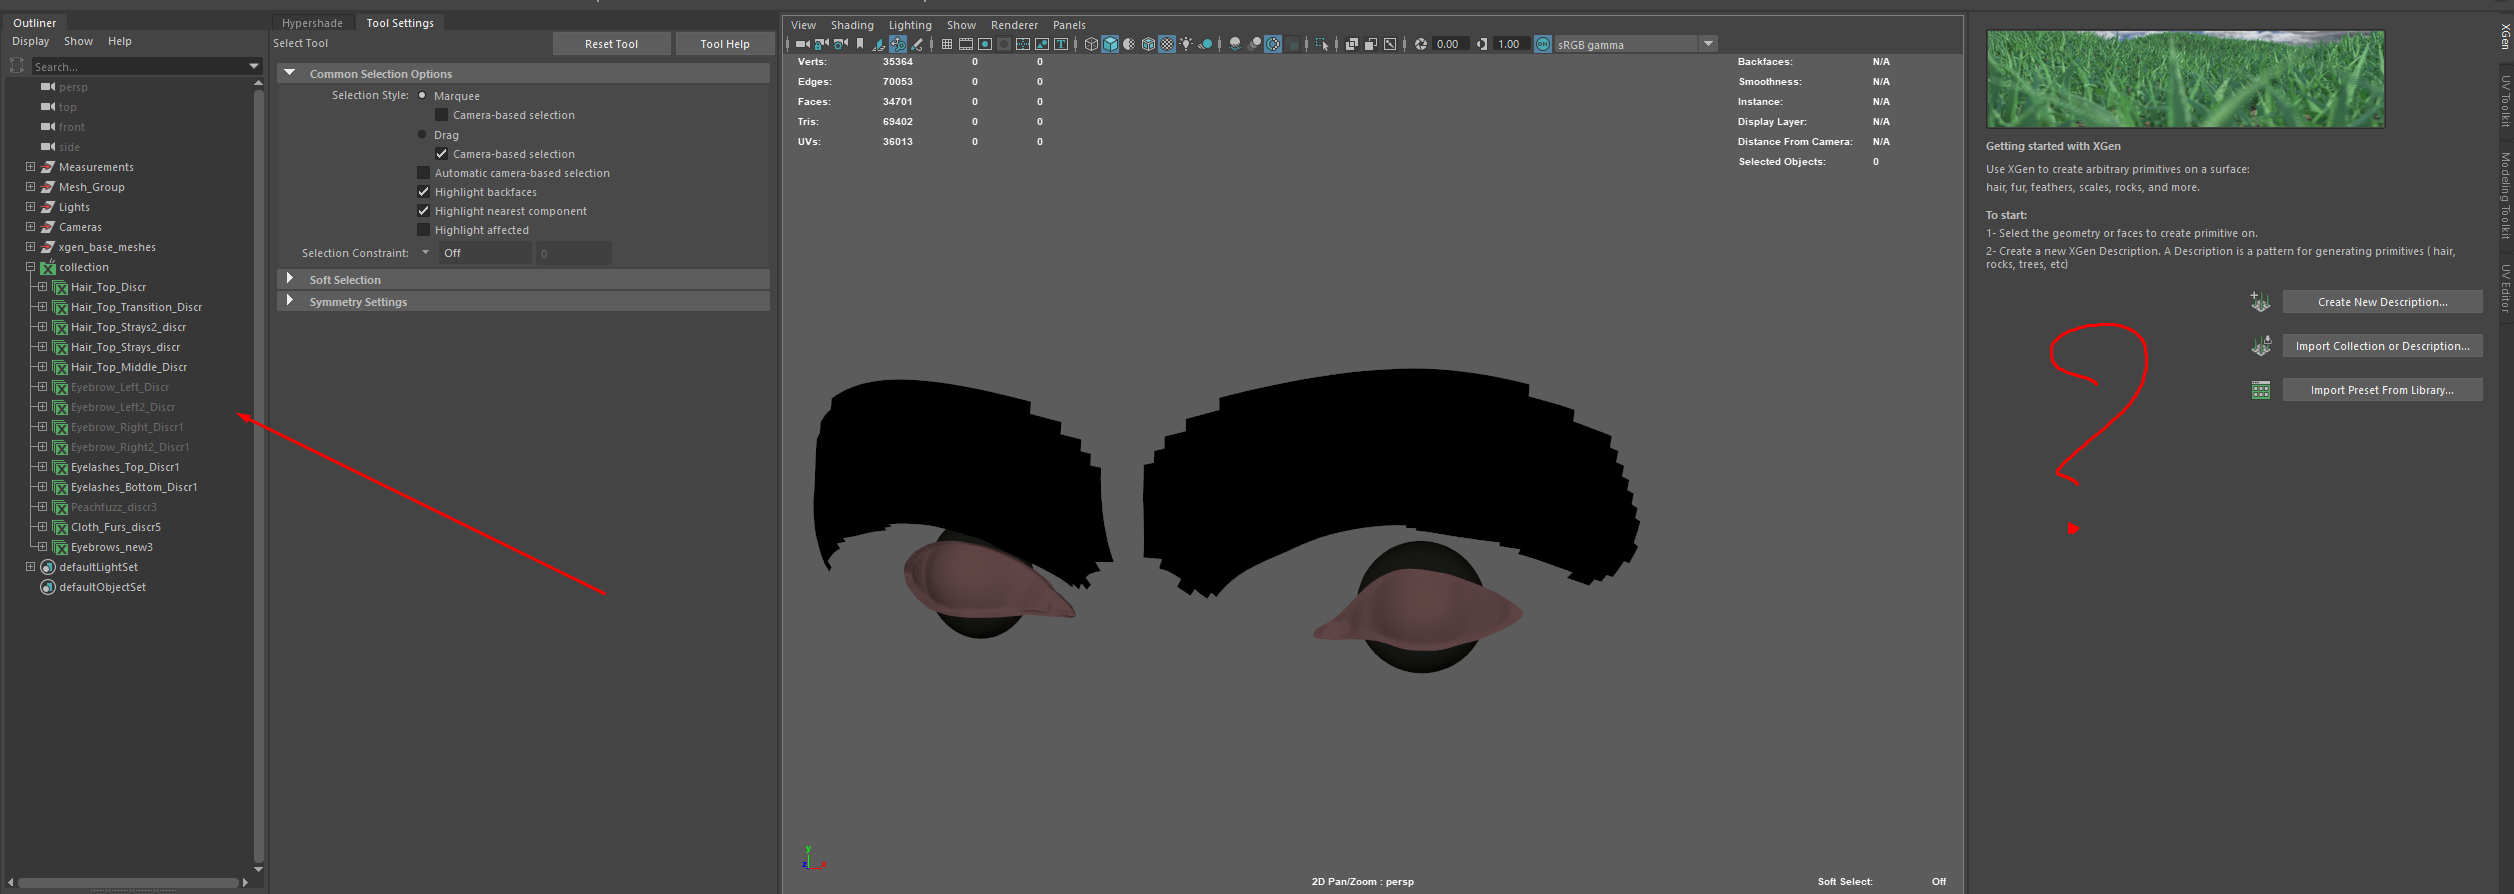Toggle the color management ON icon
The image size is (2514, 894).
[1543, 44]
